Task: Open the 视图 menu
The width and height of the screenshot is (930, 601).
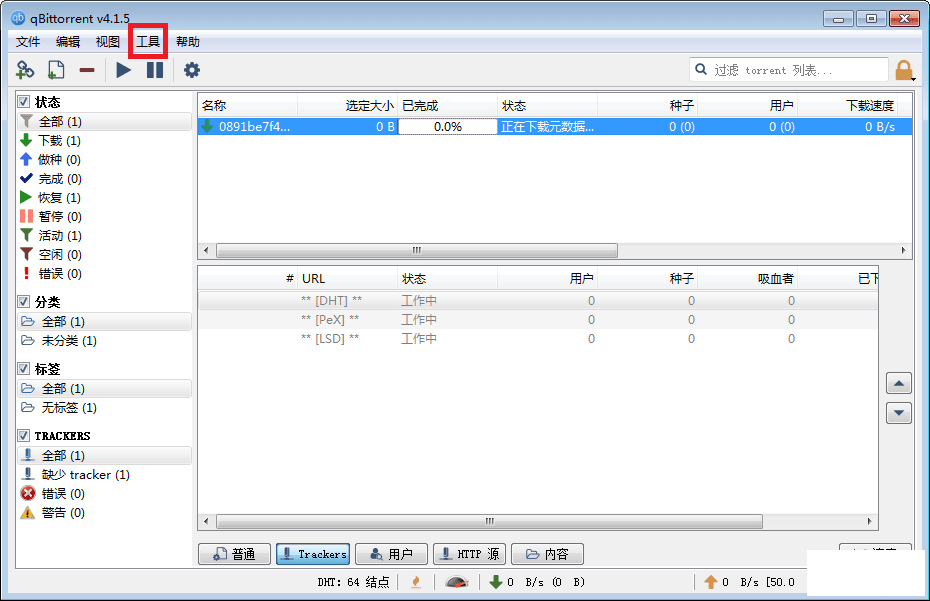Action: (x=107, y=42)
